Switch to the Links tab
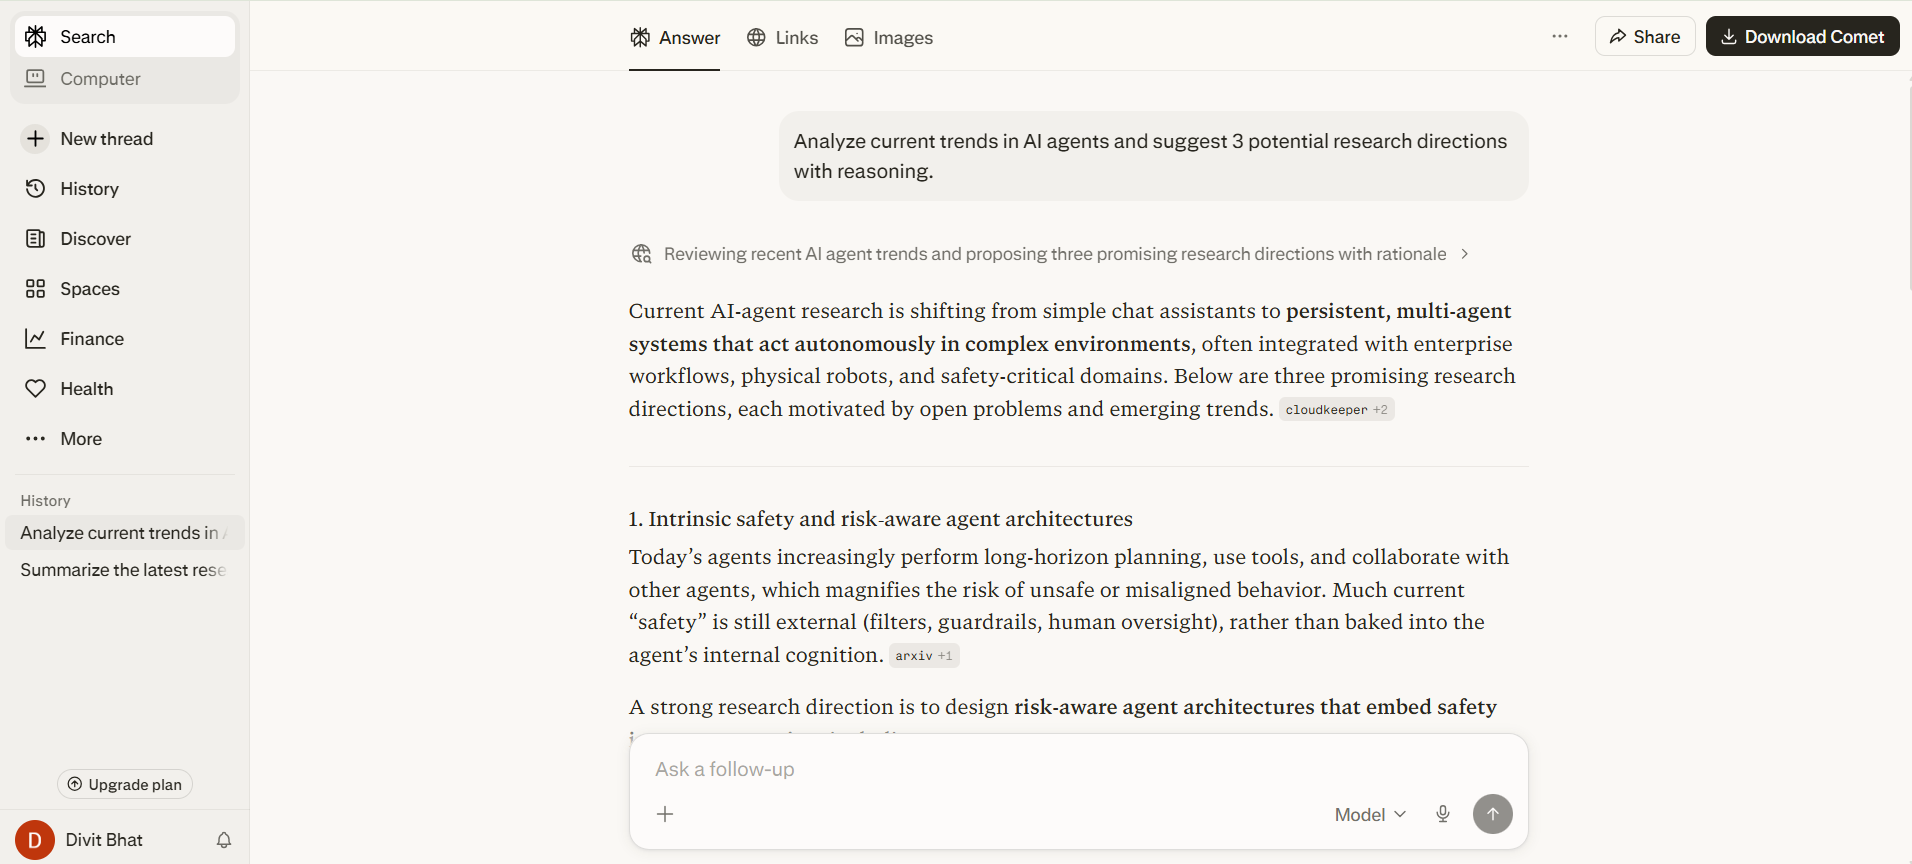Screen dimensions: 1912x864 pos(782,37)
